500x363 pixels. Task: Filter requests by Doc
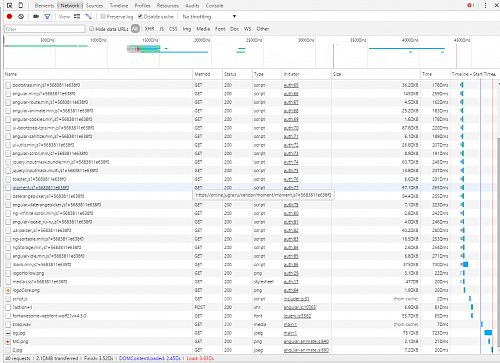[x=234, y=29]
